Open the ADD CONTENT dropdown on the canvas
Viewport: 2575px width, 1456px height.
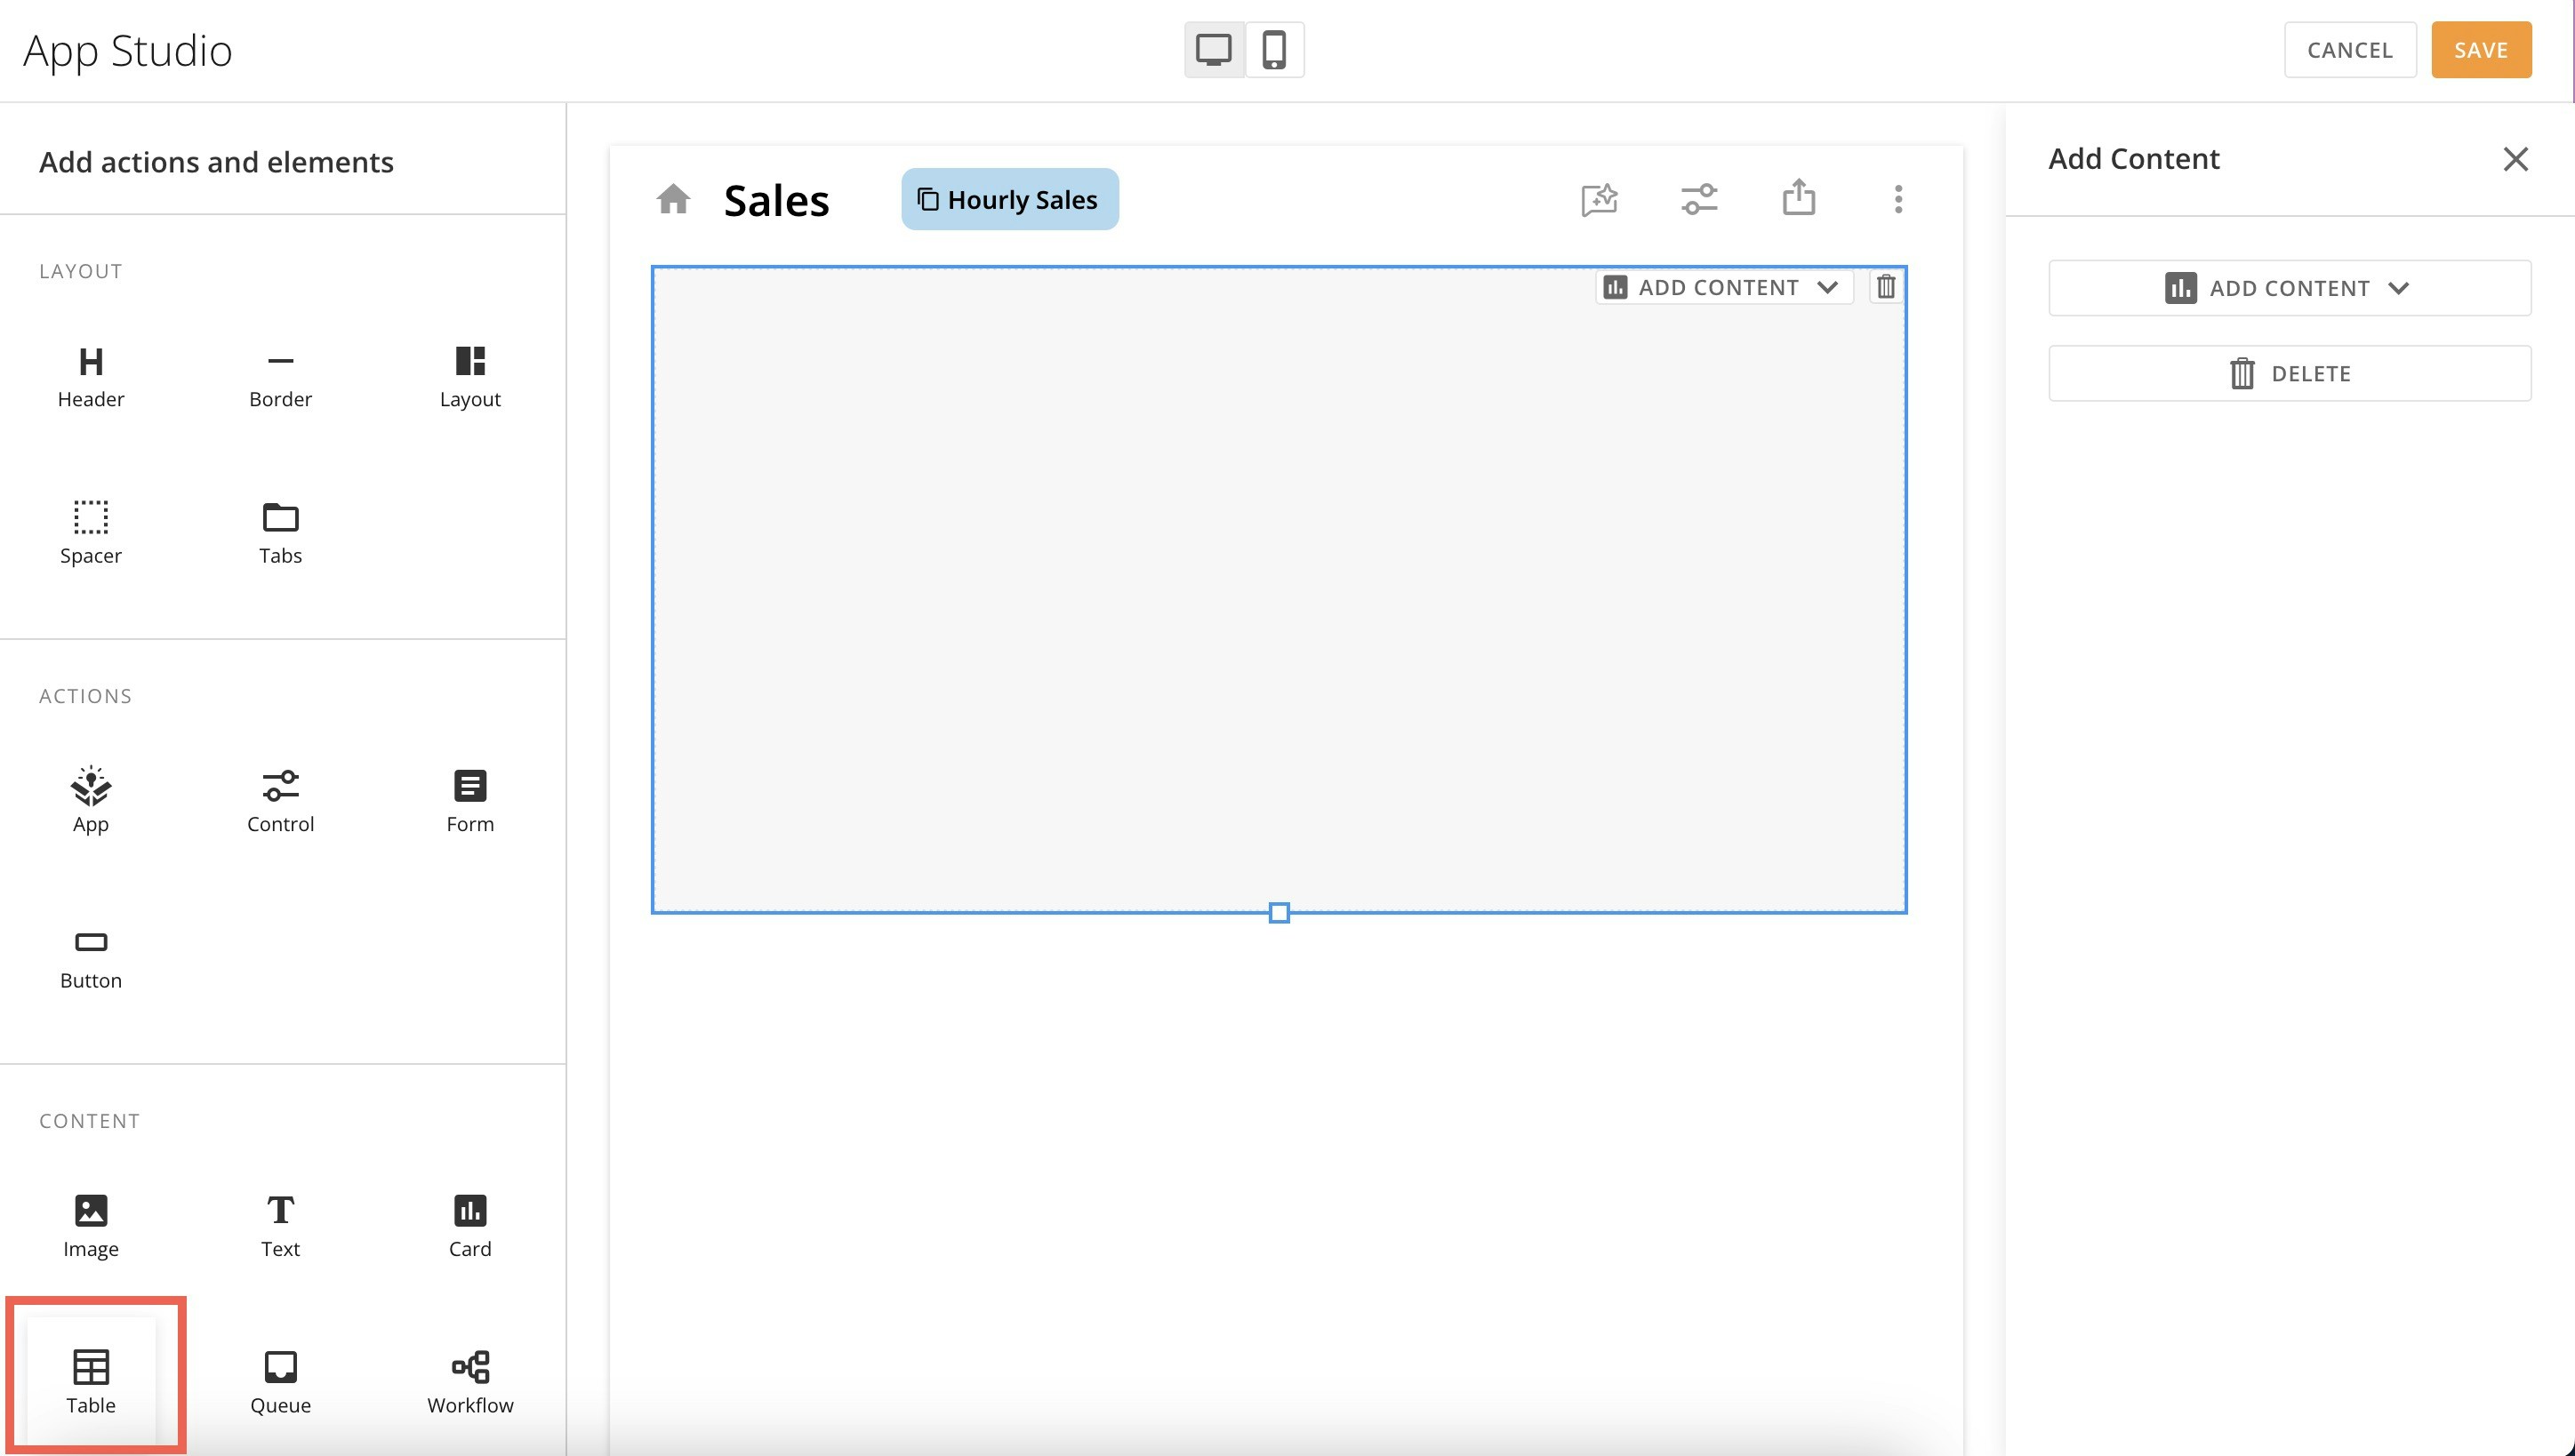[1724, 287]
